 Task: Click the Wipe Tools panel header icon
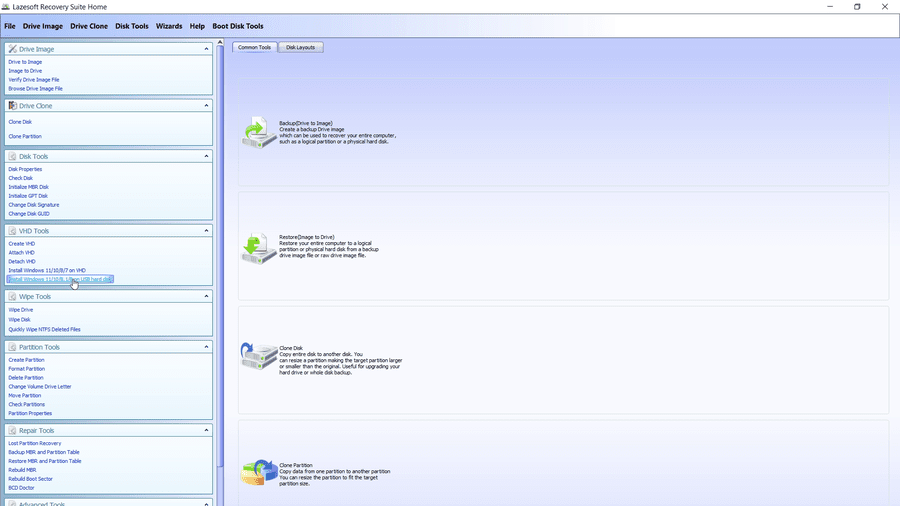pyautogui.click(x=13, y=297)
